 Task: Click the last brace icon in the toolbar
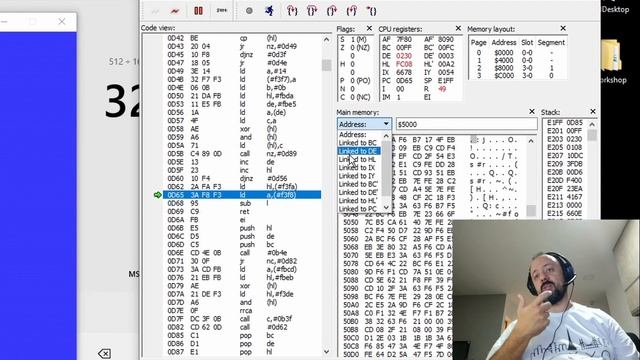pyautogui.click(x=371, y=11)
